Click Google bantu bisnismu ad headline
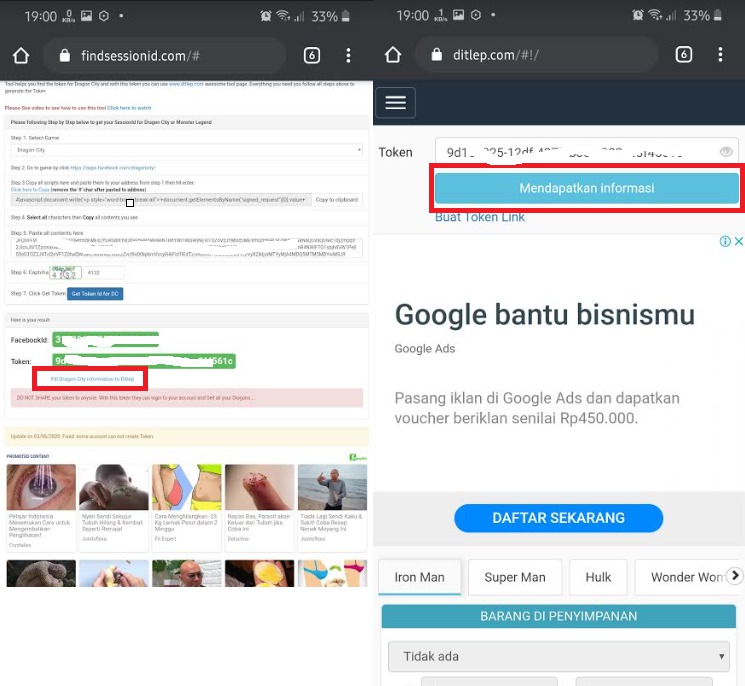Viewport: 745px width, 686px height. pyautogui.click(x=545, y=314)
